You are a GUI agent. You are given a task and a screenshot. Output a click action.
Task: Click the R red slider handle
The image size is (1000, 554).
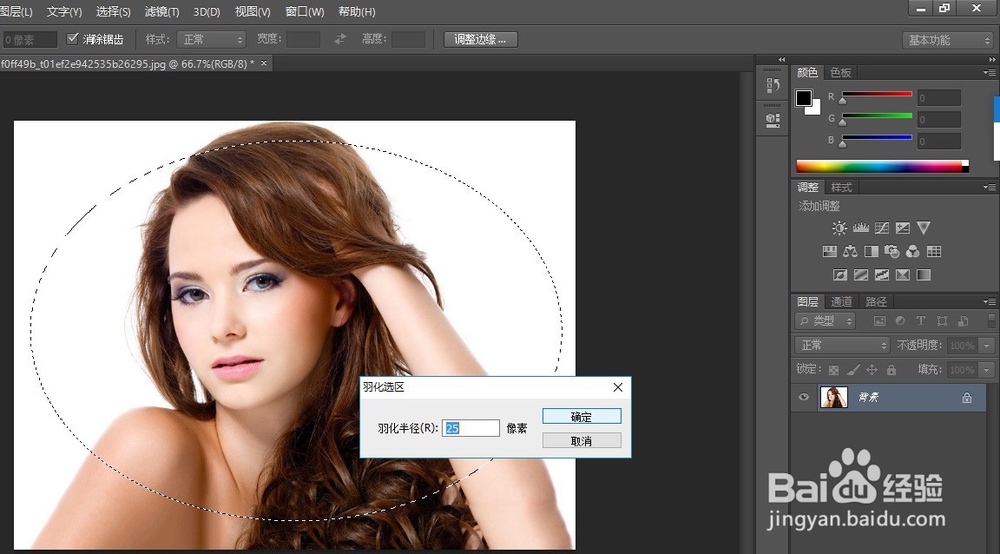coord(843,101)
